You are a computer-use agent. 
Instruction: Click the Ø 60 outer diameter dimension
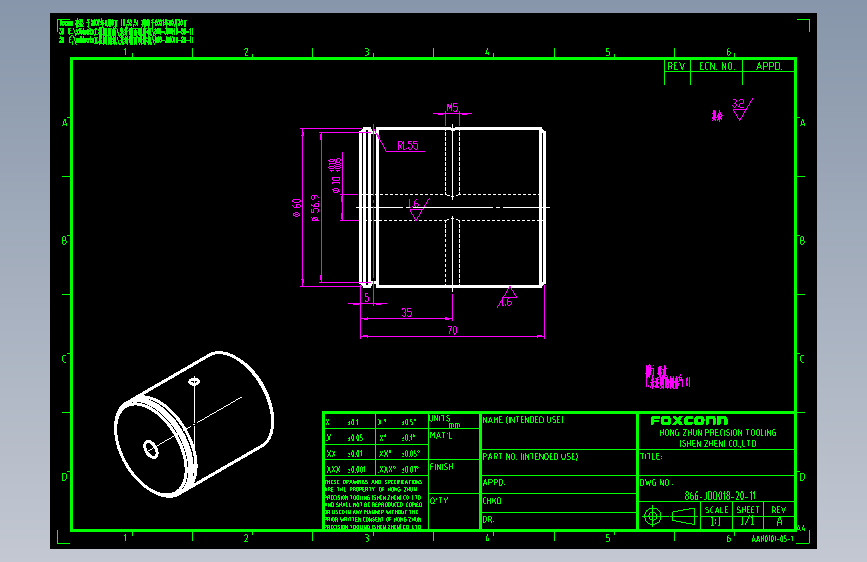[x=297, y=207]
